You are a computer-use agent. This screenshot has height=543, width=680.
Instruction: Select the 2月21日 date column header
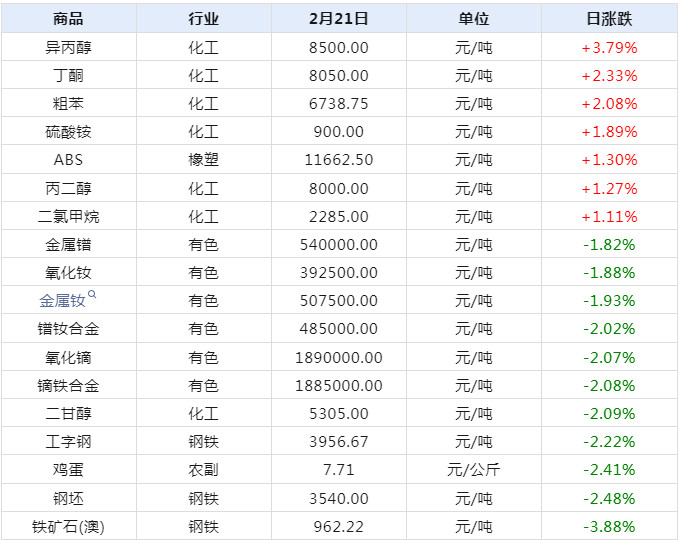(338, 18)
